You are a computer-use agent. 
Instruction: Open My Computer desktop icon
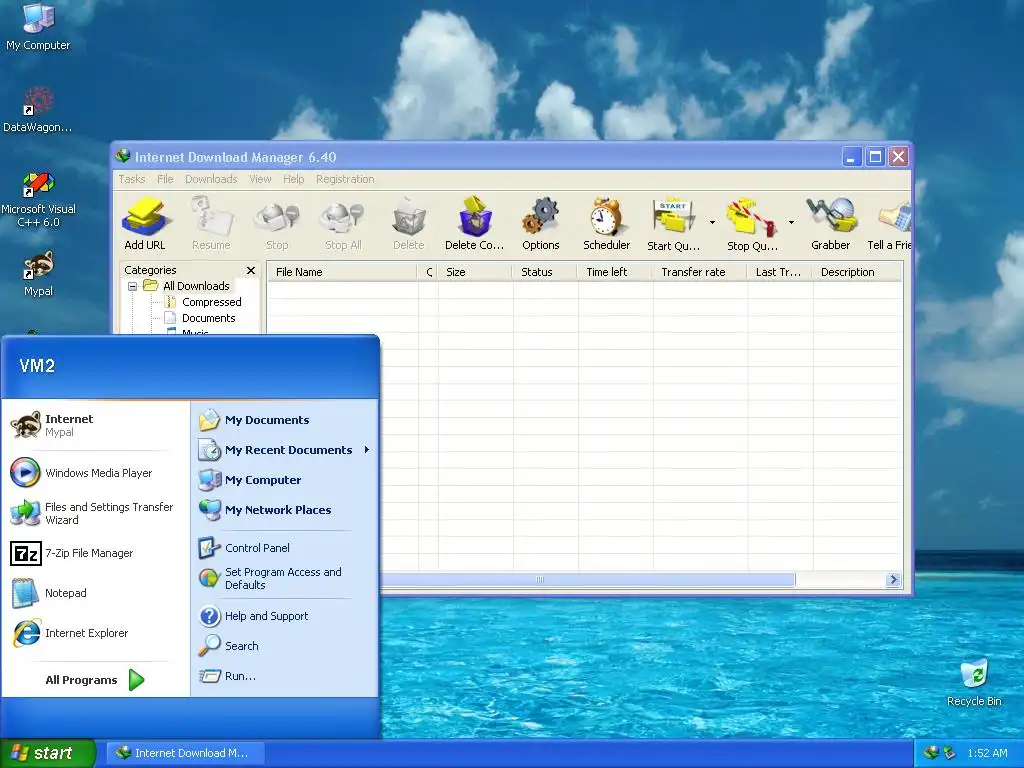(x=38, y=26)
